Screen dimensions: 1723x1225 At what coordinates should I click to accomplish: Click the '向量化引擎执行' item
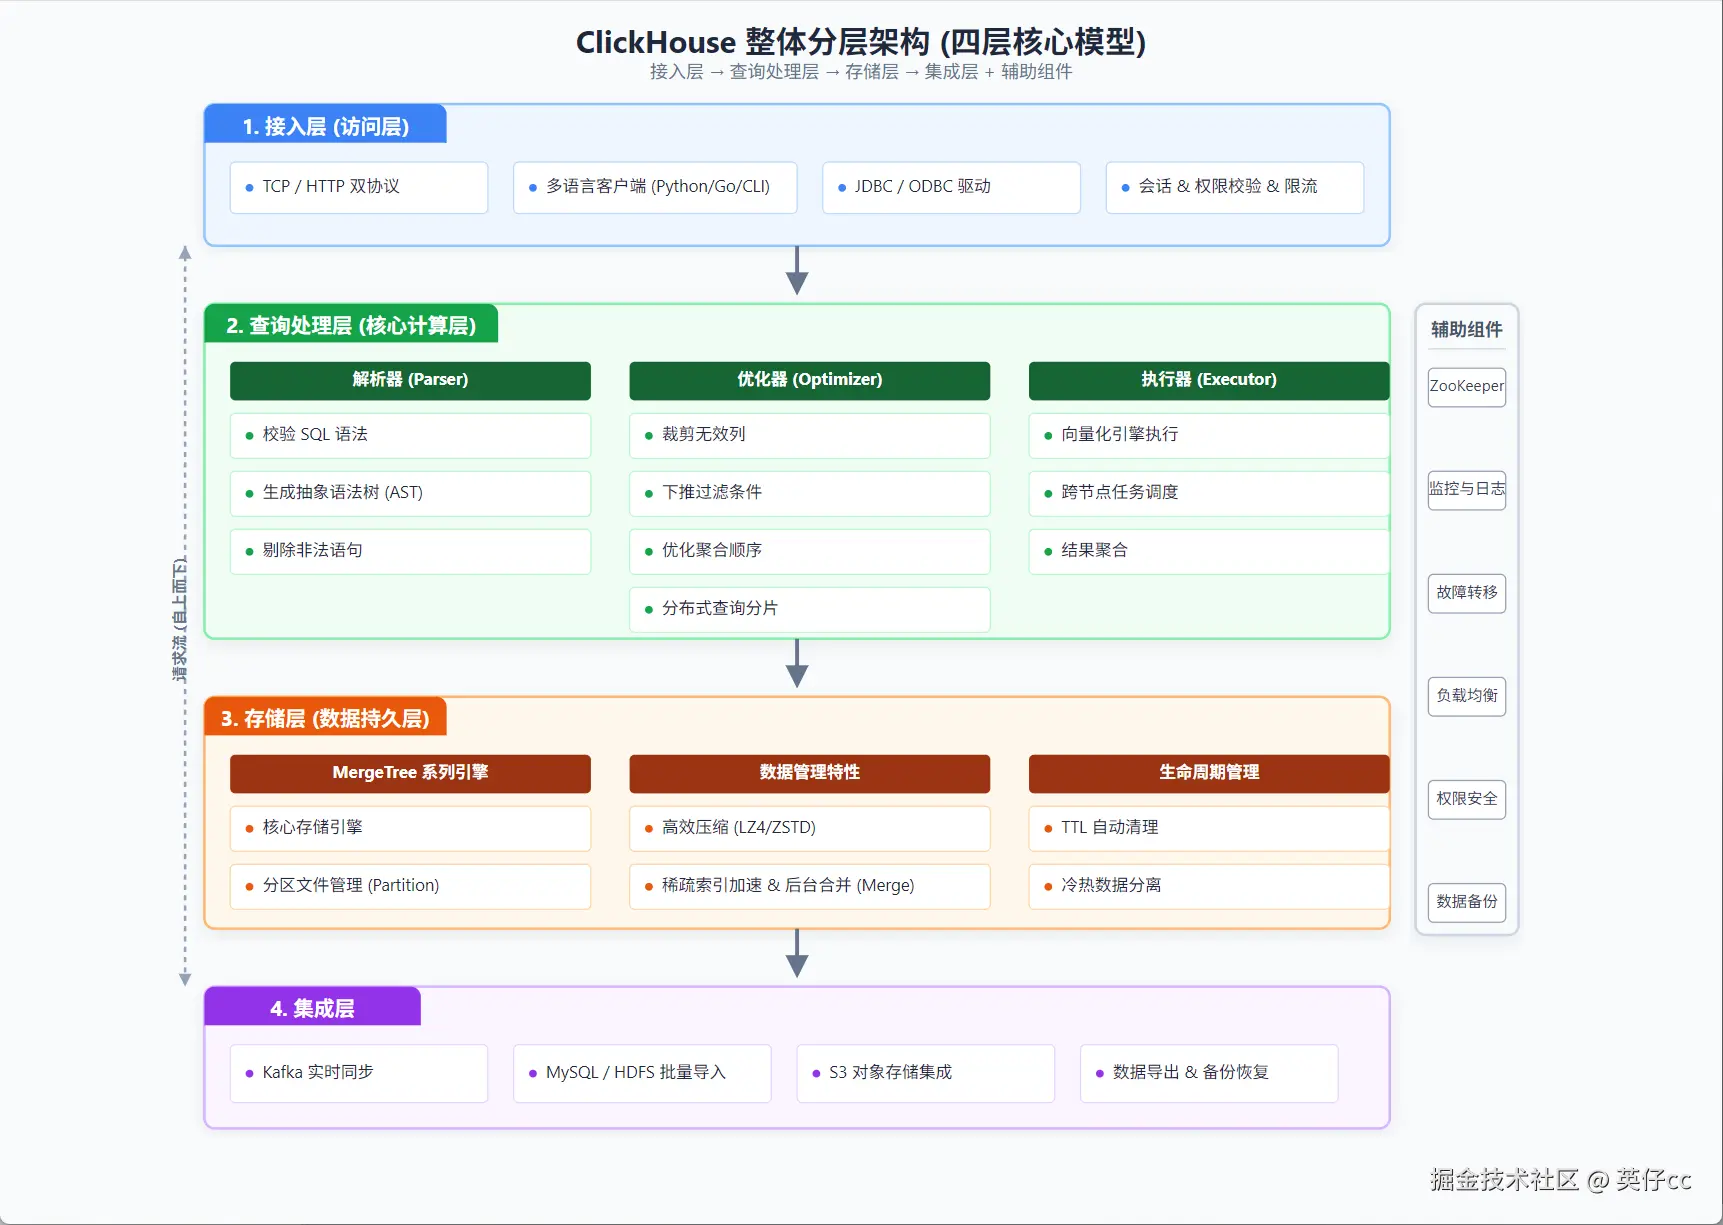1209,435
